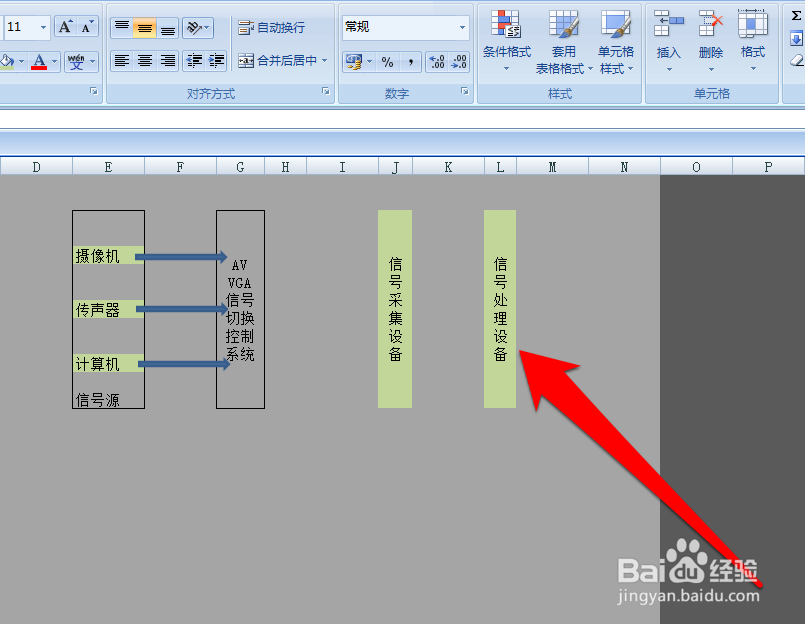Click 合并后居中 merge and center
The height and width of the screenshot is (624, 805).
point(278,61)
